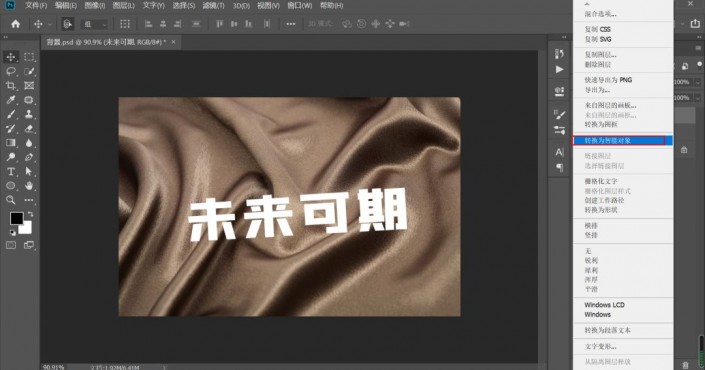
Task: Click the delete layer trash icon
Action: (x=685, y=365)
